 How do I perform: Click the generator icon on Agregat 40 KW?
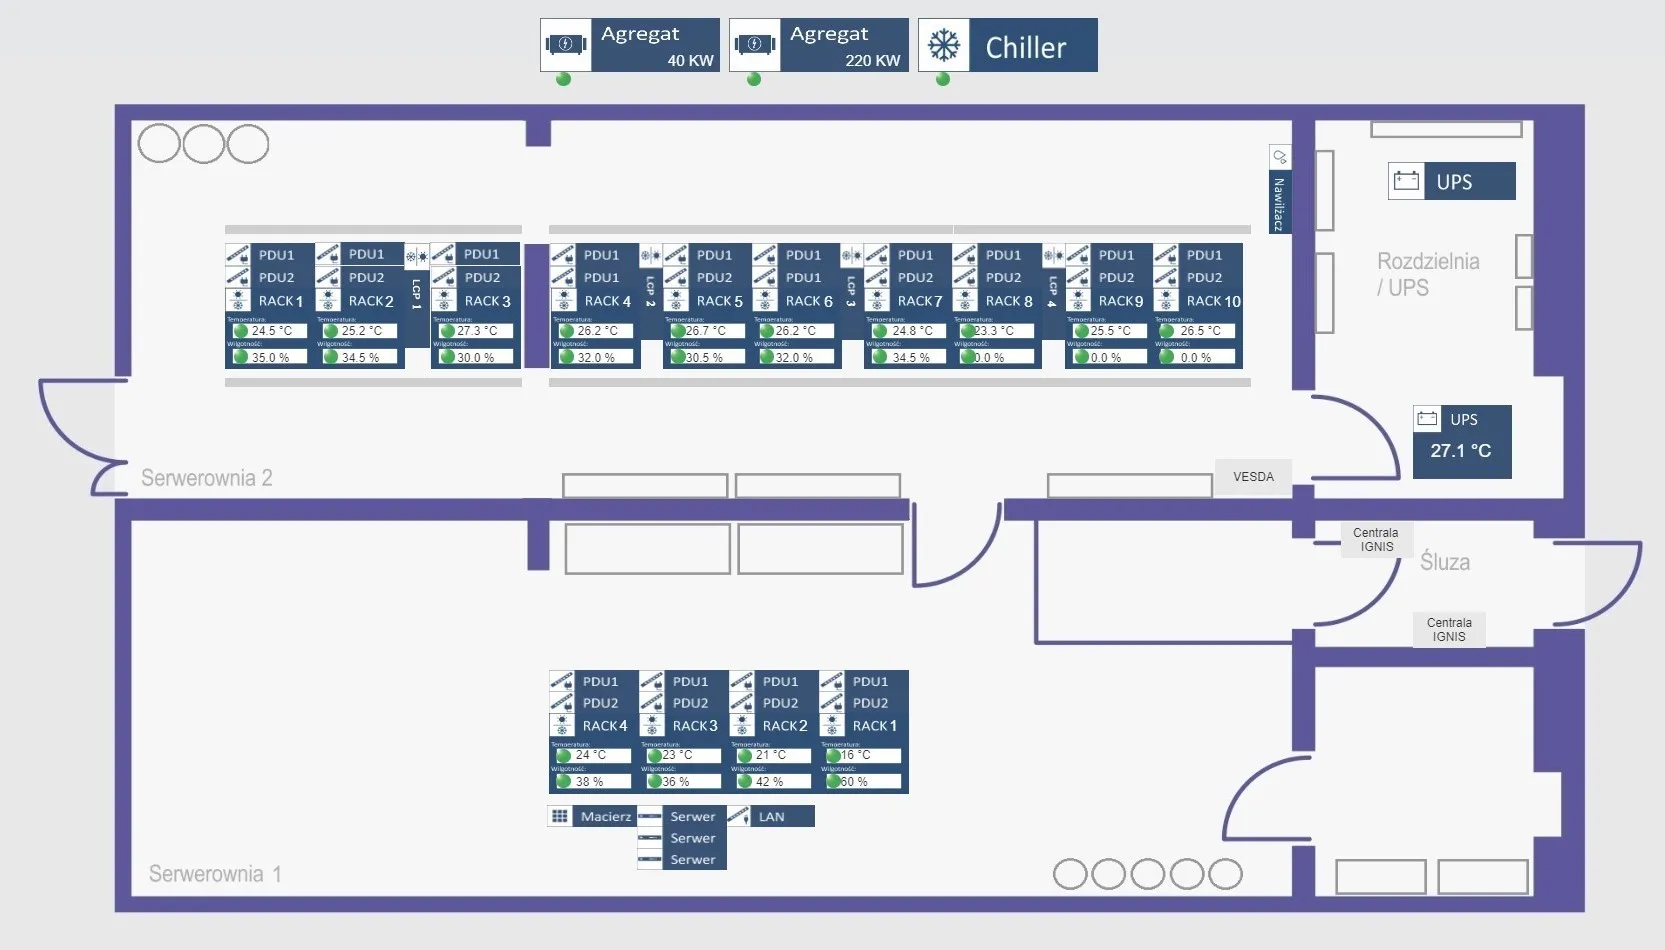tap(566, 44)
